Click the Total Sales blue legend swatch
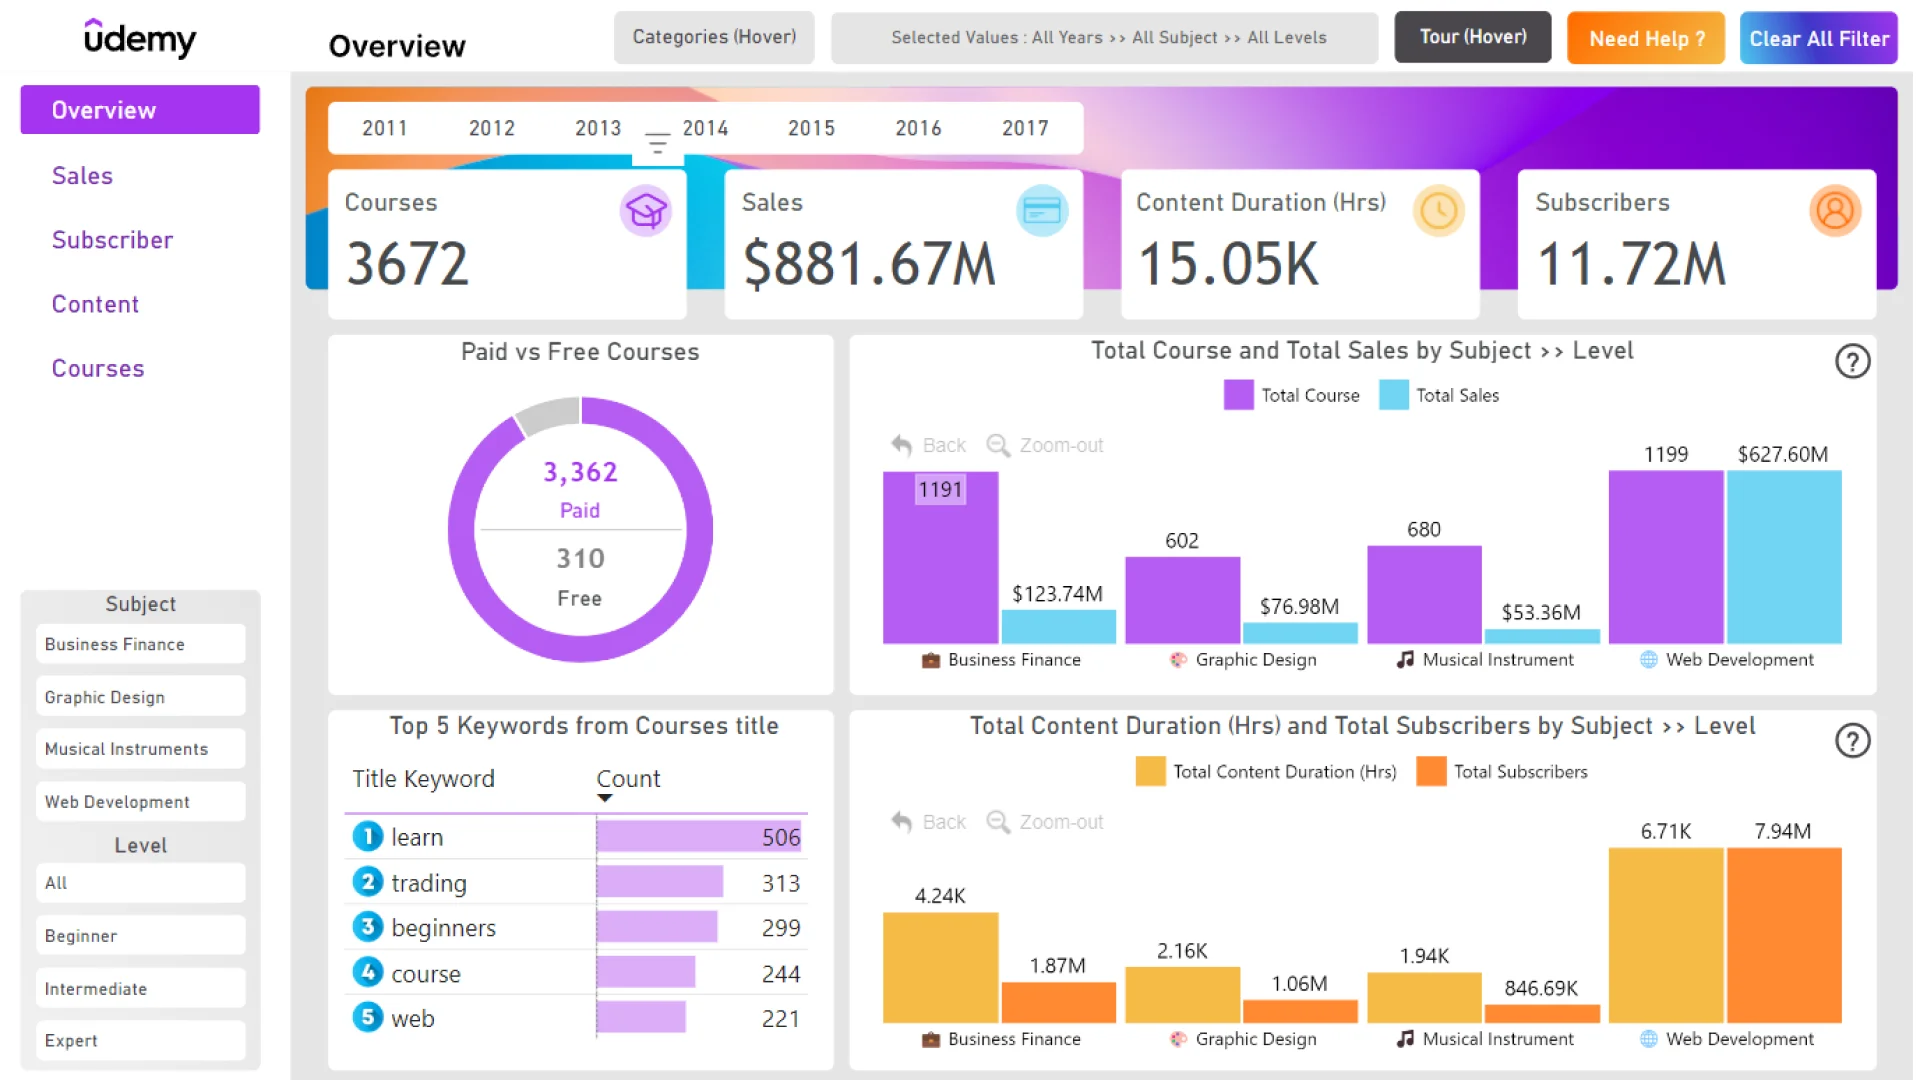1920x1080 pixels. tap(1393, 395)
